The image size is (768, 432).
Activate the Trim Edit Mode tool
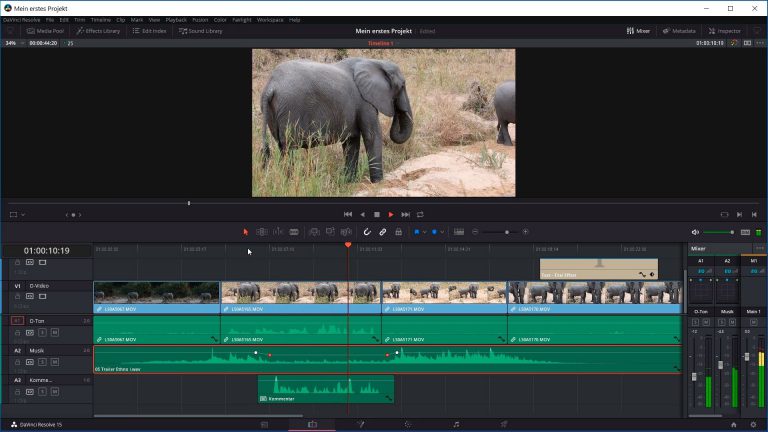point(262,232)
